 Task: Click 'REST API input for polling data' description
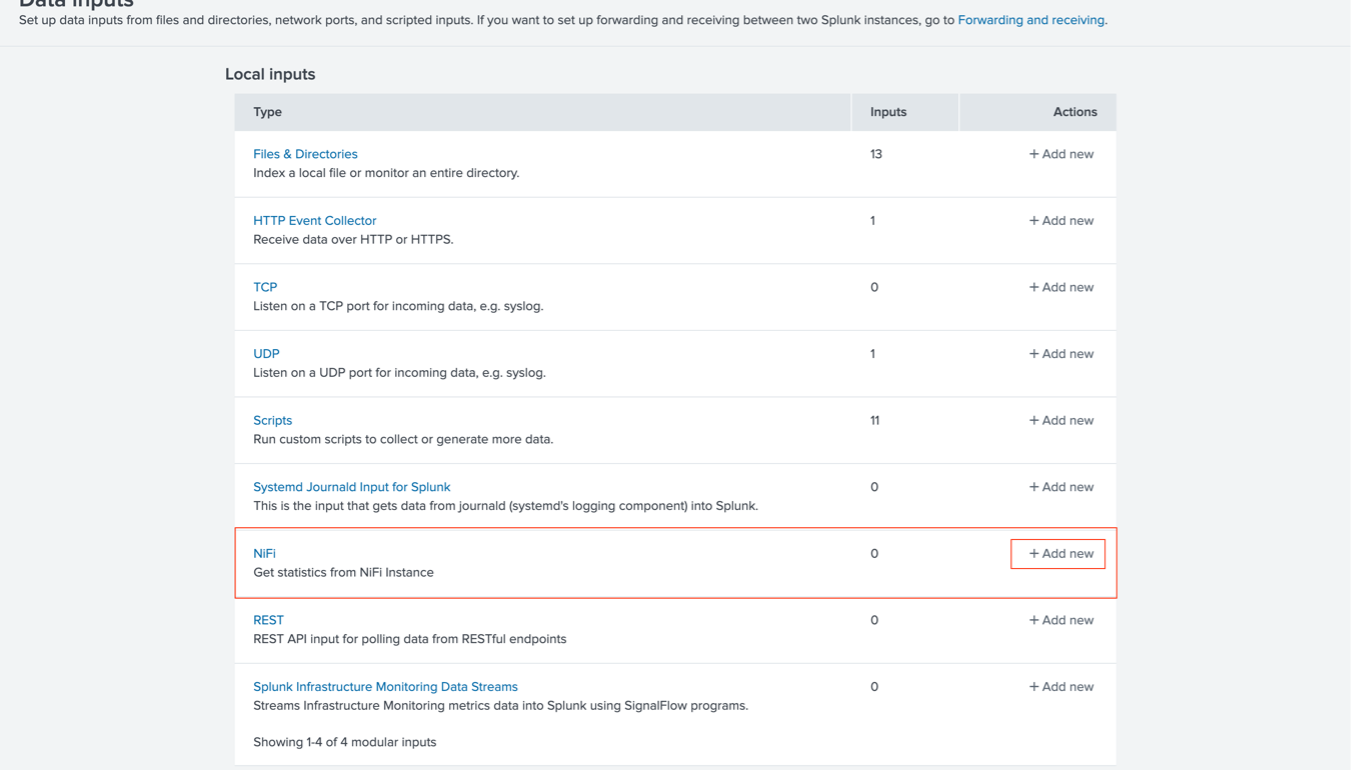[410, 639]
